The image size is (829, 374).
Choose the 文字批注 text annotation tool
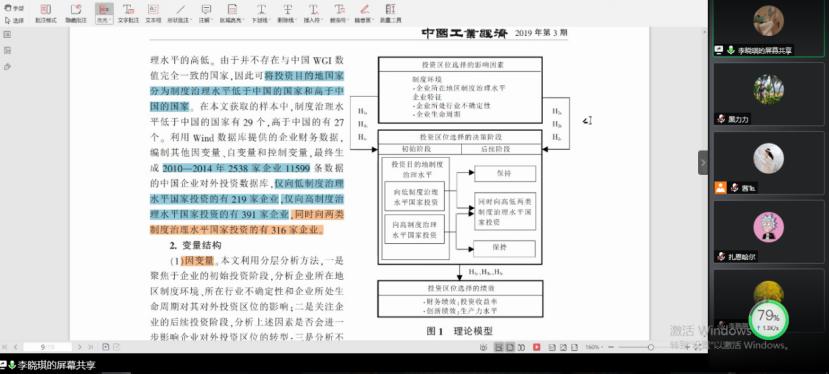click(128, 14)
